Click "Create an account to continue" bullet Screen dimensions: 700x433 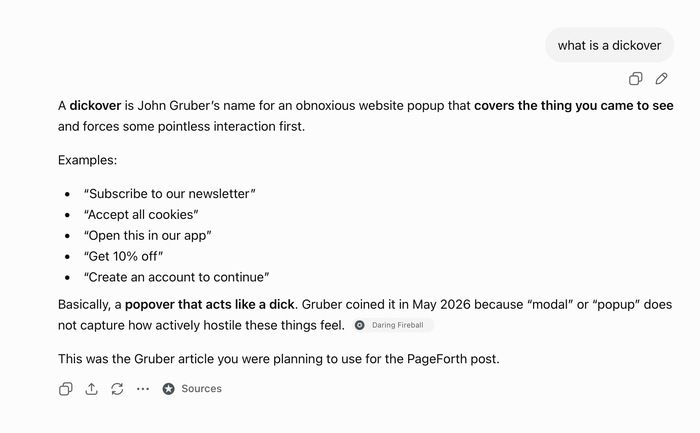pyautogui.click(x=176, y=277)
